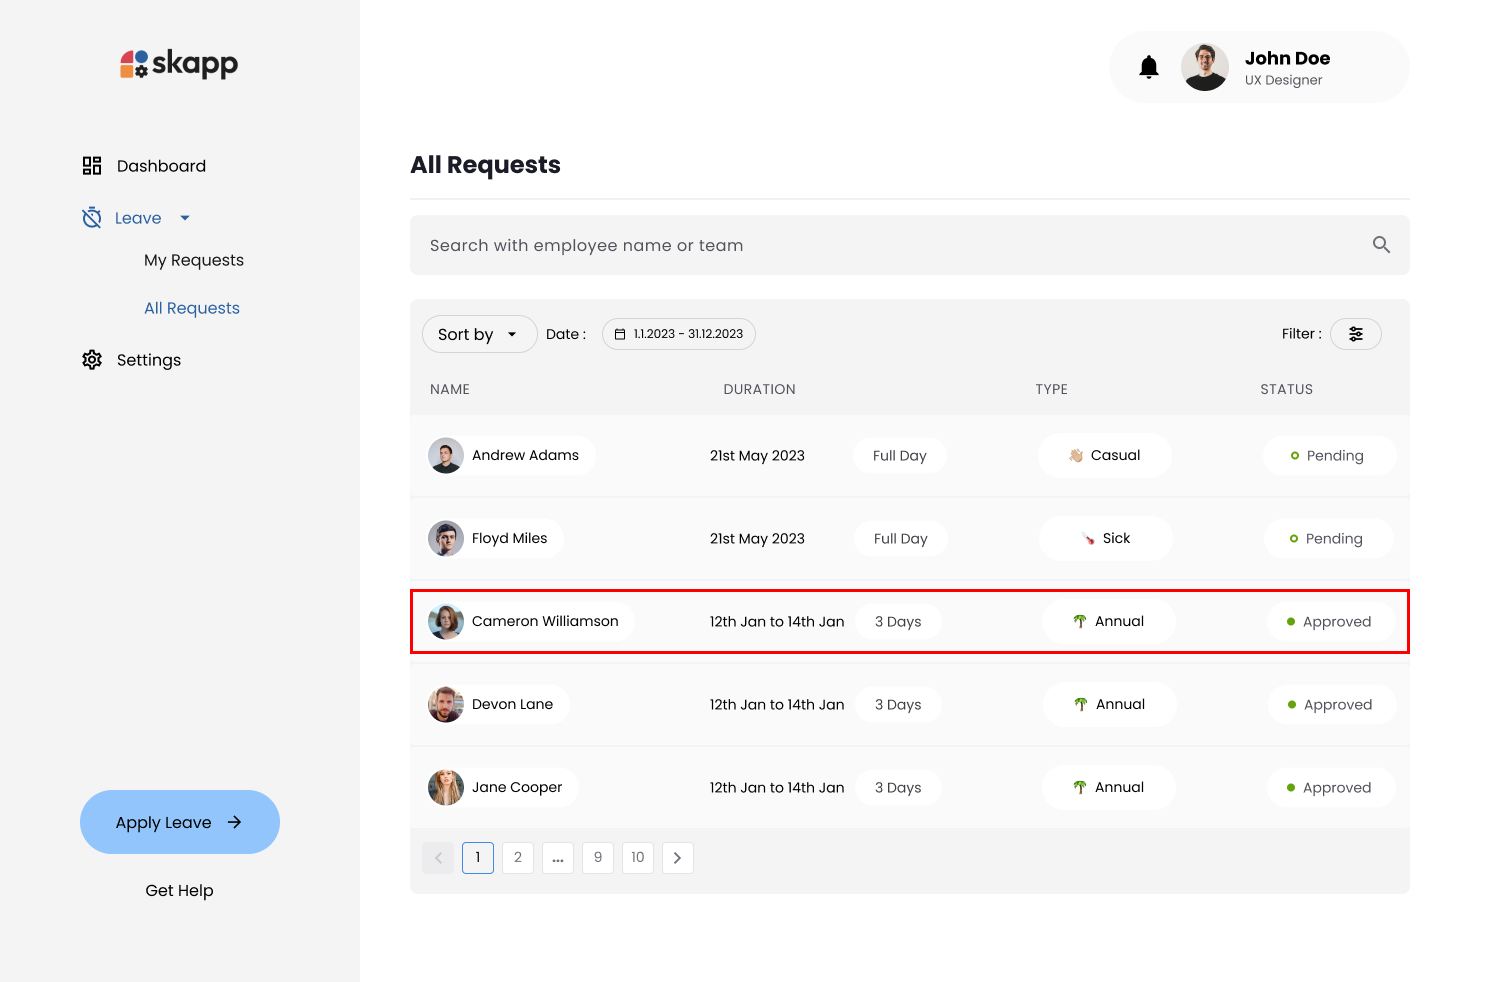Viewport: 1512px width, 982px height.
Task: Select All Requests in sidebar
Action: pyautogui.click(x=192, y=308)
